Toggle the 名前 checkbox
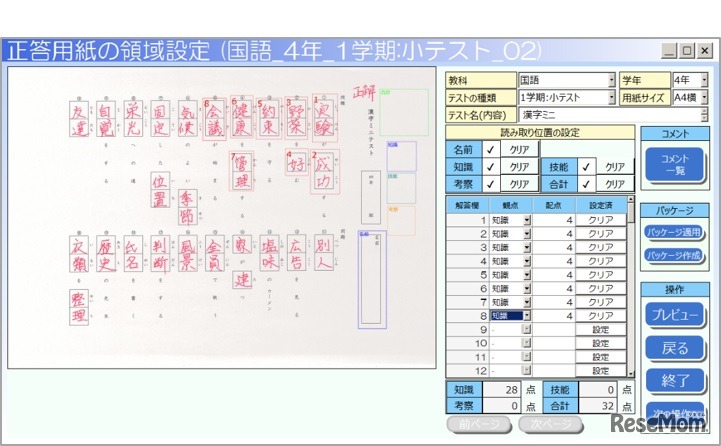The height and width of the screenshot is (446, 721). tap(491, 149)
